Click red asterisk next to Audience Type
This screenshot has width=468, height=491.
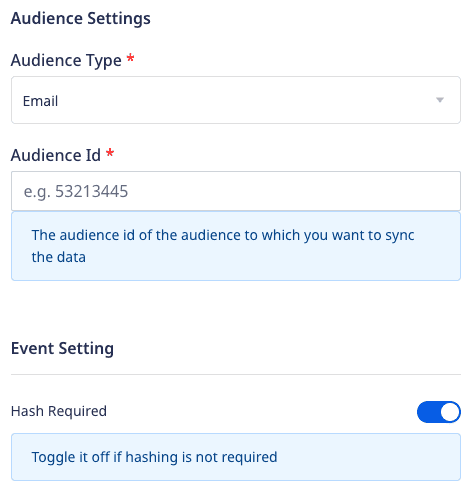130,58
